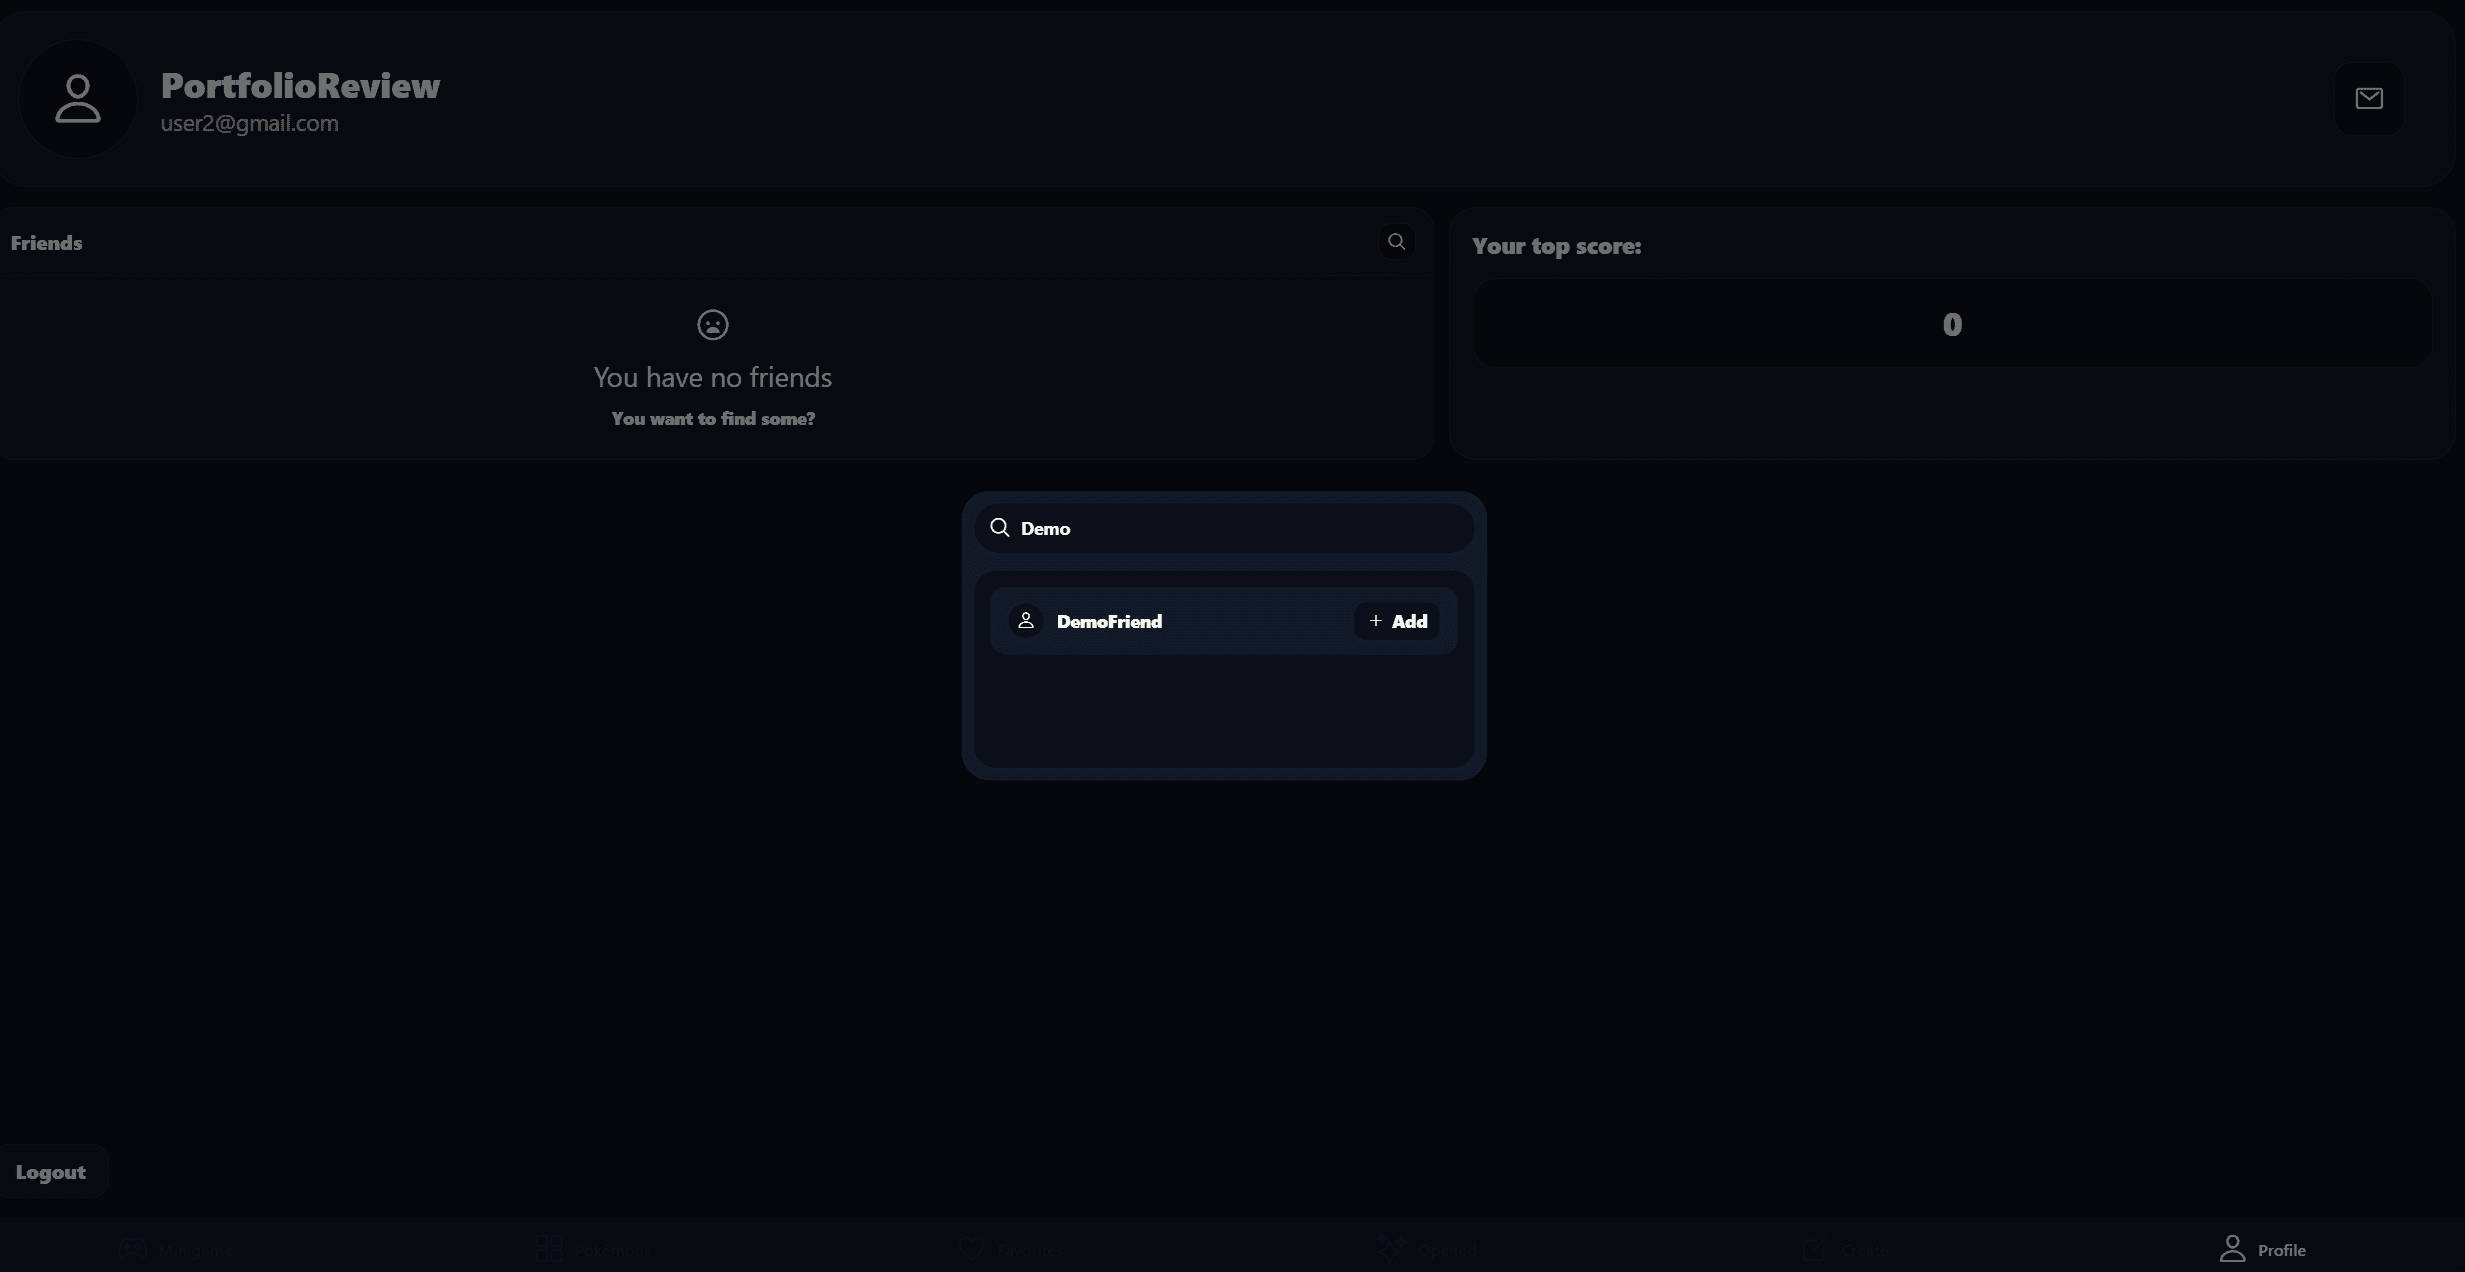Click the magnifier icon in the Demo search box

(x=999, y=527)
